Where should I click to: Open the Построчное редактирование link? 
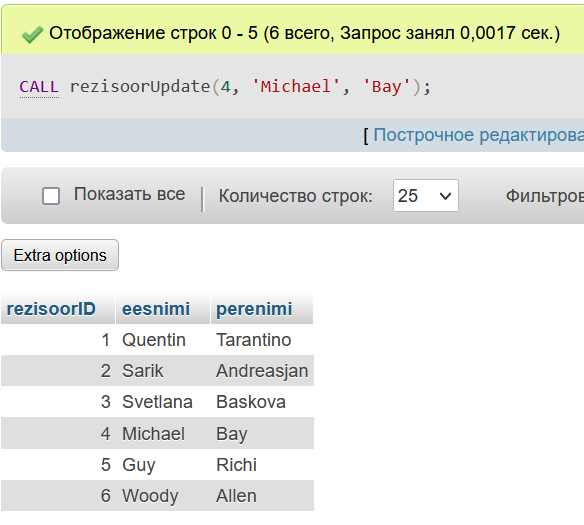478,135
